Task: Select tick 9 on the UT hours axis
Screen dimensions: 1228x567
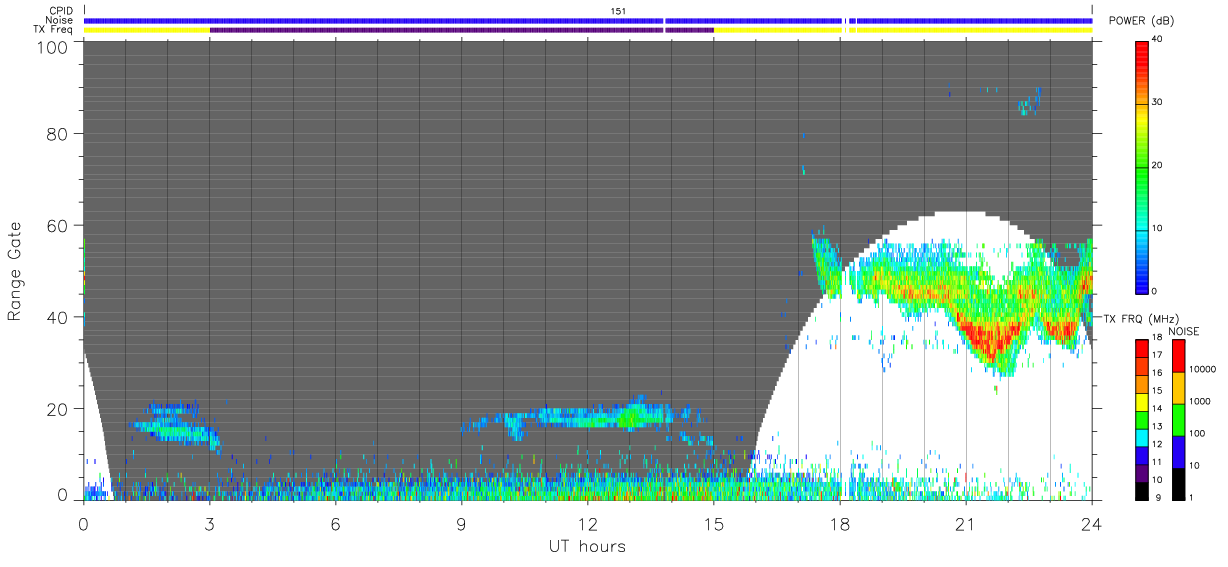Action: [461, 523]
